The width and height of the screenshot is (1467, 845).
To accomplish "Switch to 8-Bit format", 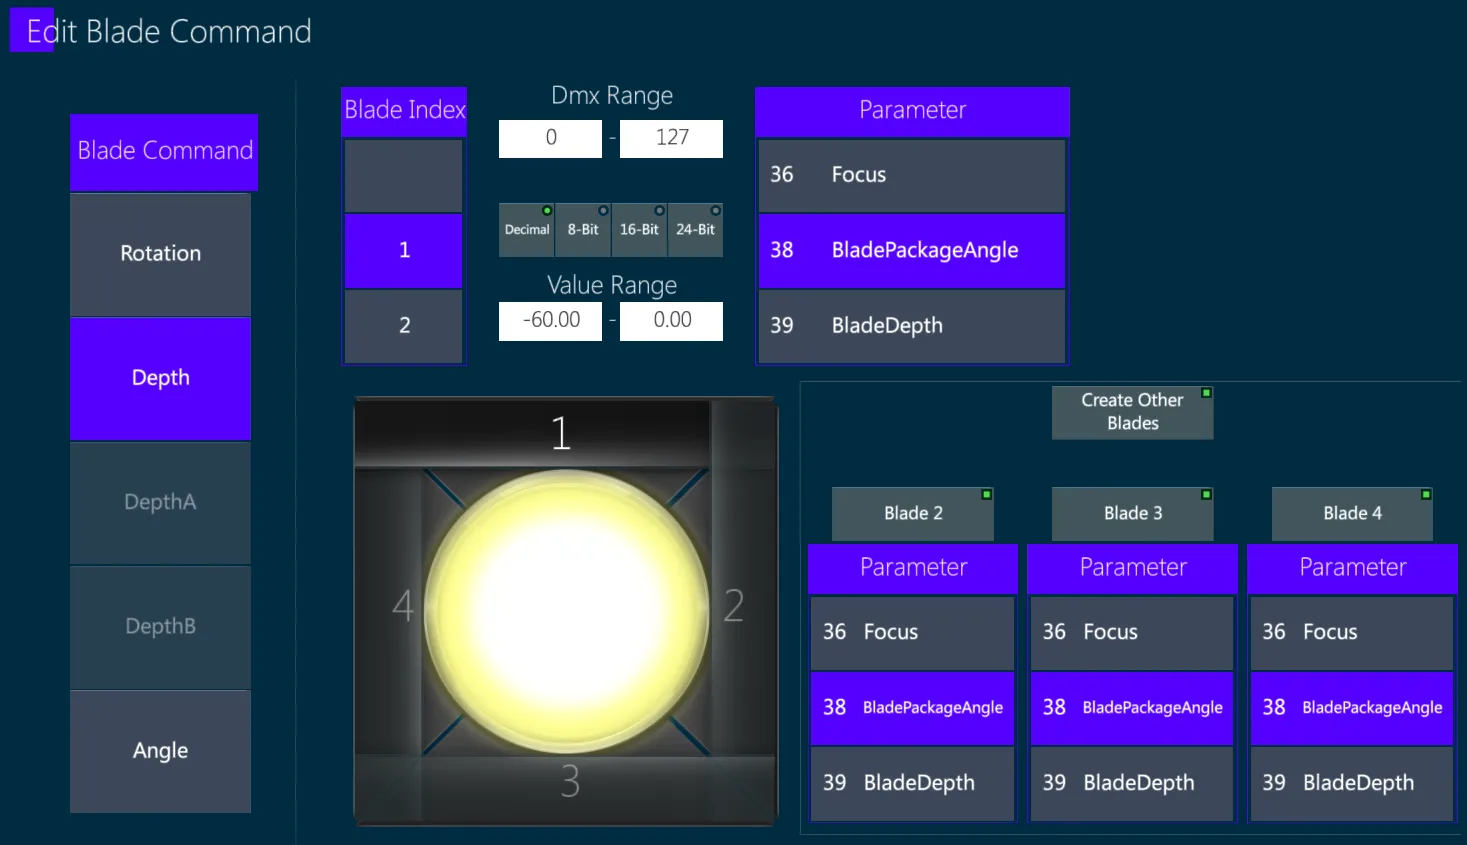I will click(x=583, y=230).
